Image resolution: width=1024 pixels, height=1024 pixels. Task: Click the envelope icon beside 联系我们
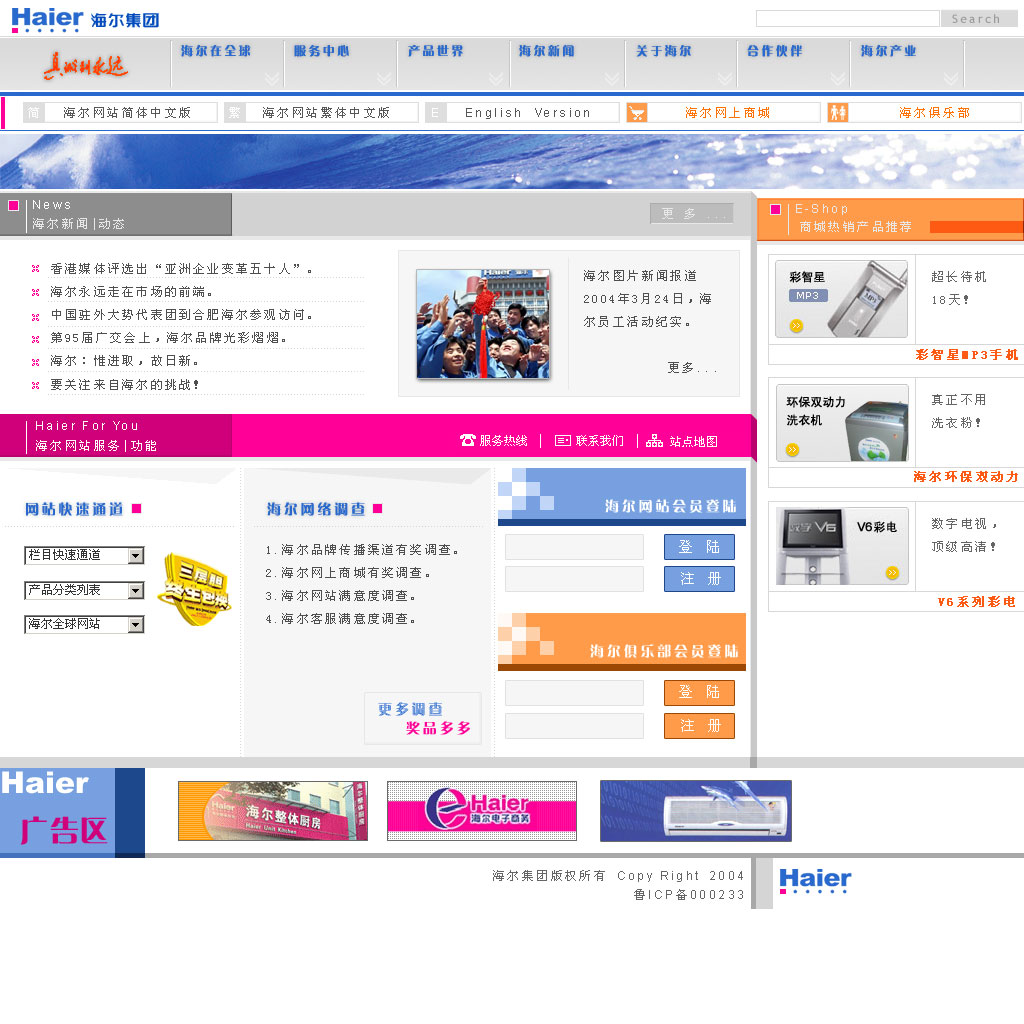pyautogui.click(x=562, y=441)
